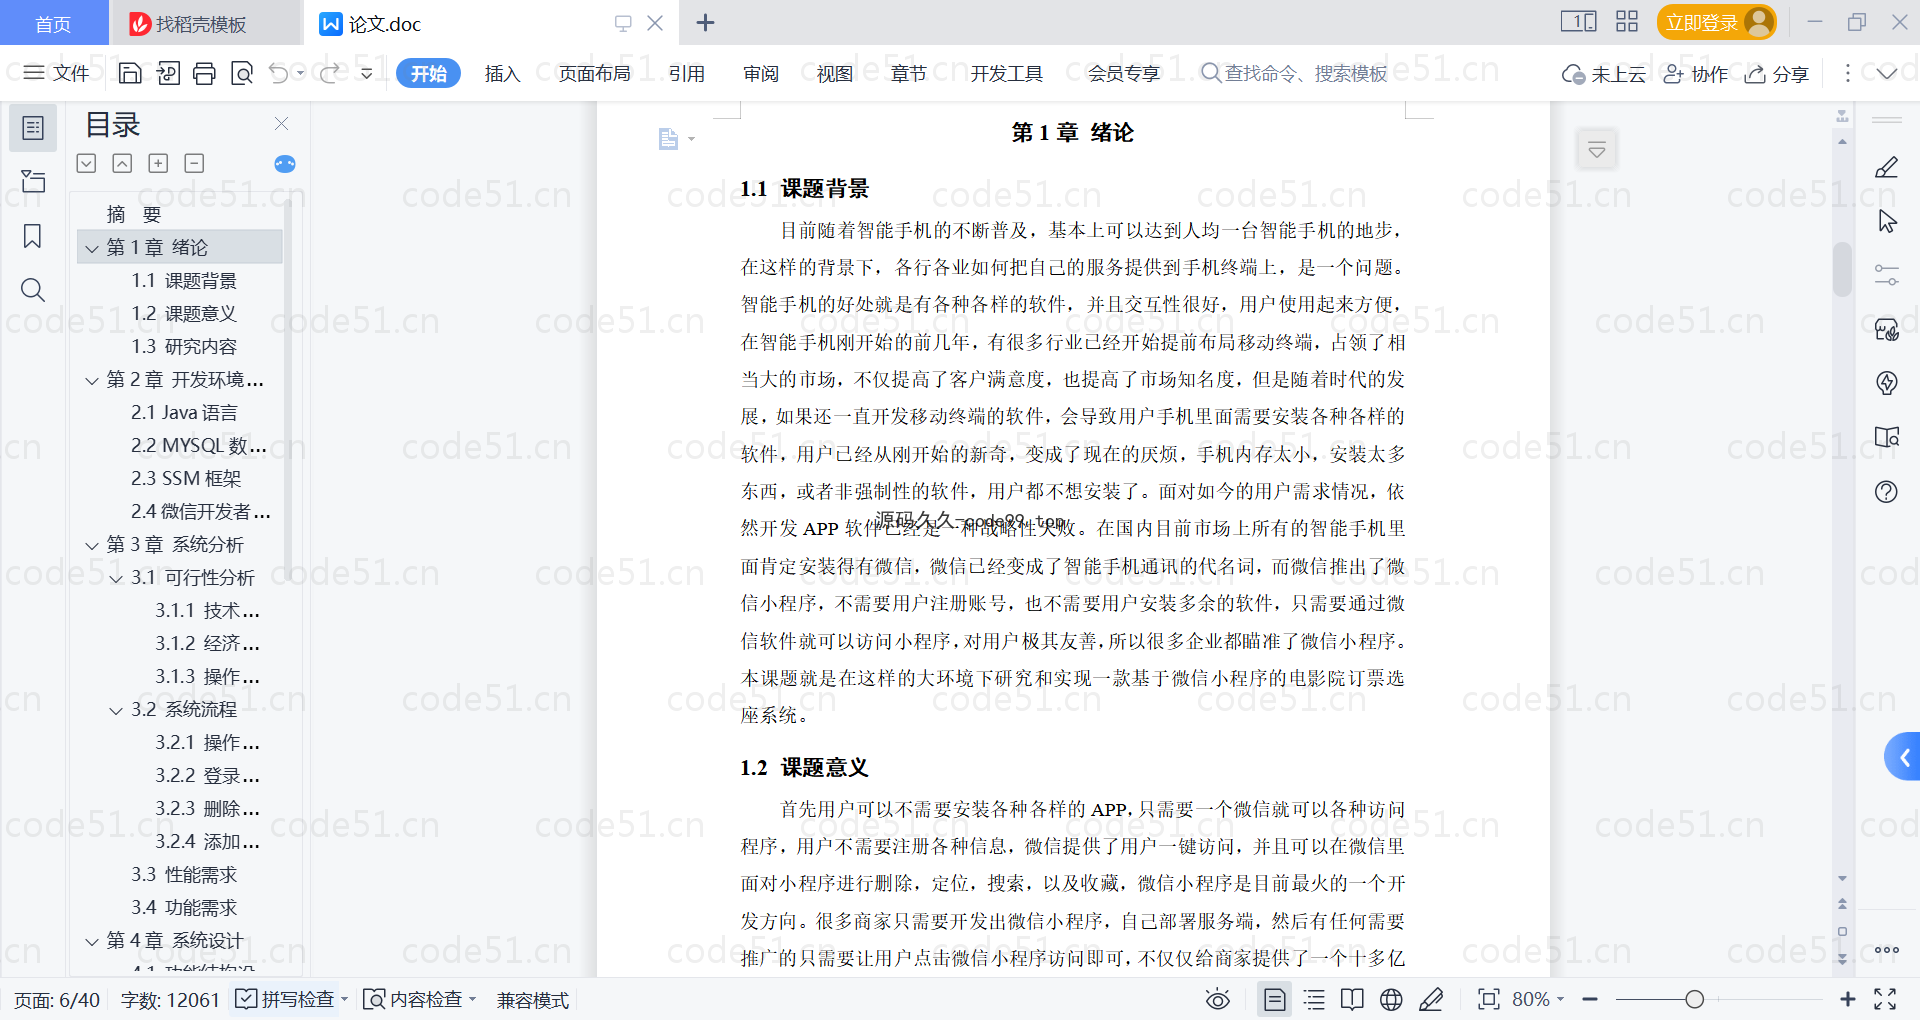
Task: Click the reading book icon on right panel
Action: pyautogui.click(x=1887, y=437)
